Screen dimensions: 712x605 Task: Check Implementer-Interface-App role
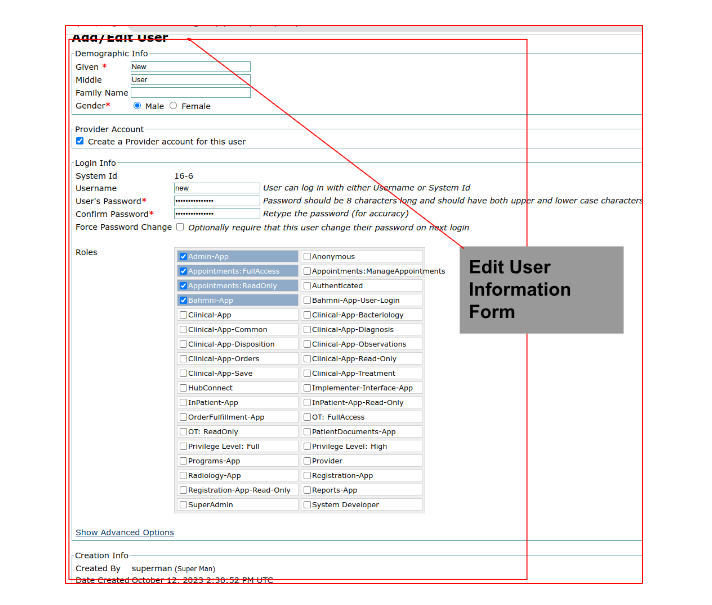[307, 388]
